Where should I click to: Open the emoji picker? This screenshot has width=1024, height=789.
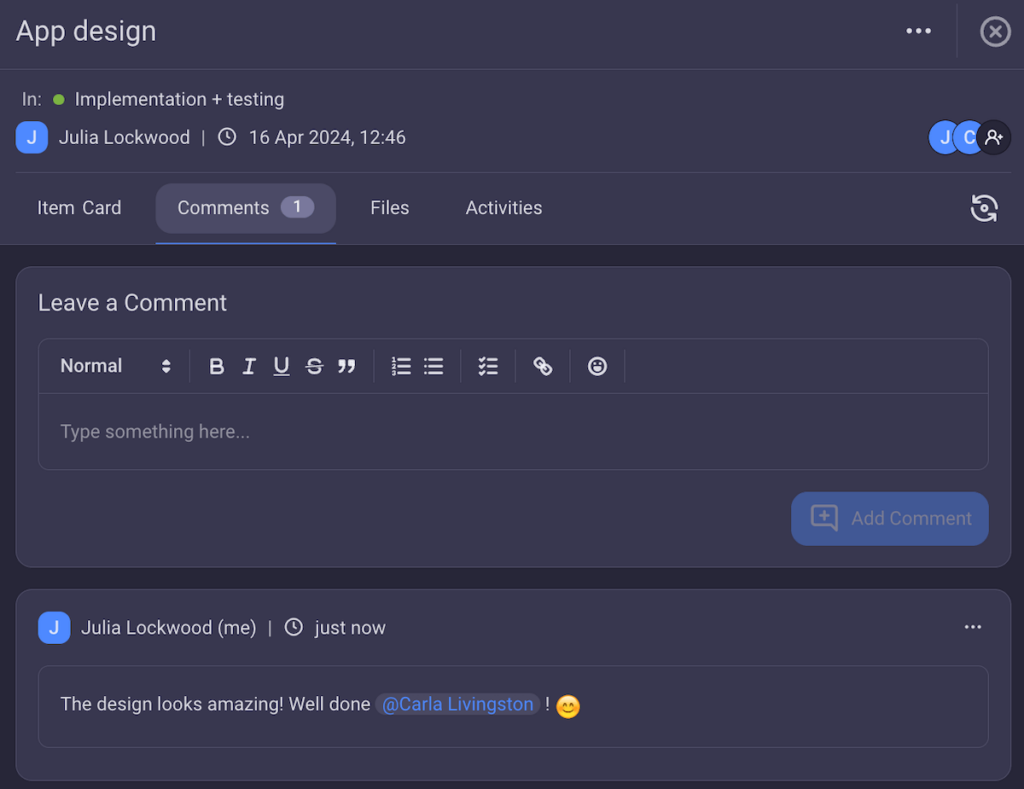click(597, 366)
